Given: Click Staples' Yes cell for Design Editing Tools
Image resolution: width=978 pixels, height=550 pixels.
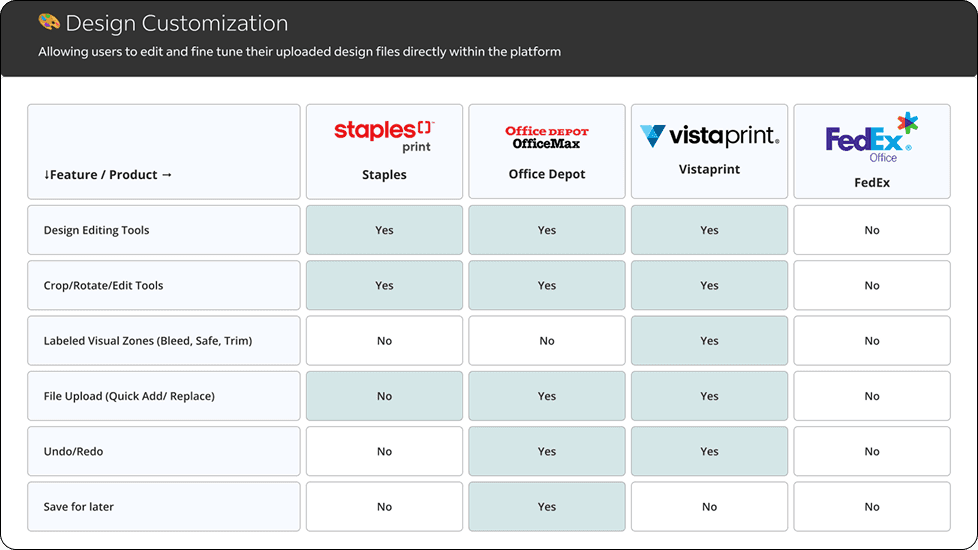Looking at the screenshot, I should coord(384,230).
